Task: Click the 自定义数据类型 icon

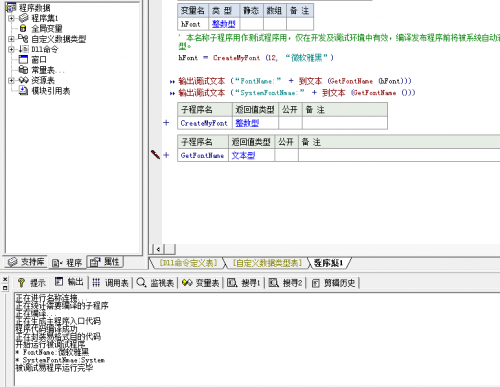Action: point(23,39)
